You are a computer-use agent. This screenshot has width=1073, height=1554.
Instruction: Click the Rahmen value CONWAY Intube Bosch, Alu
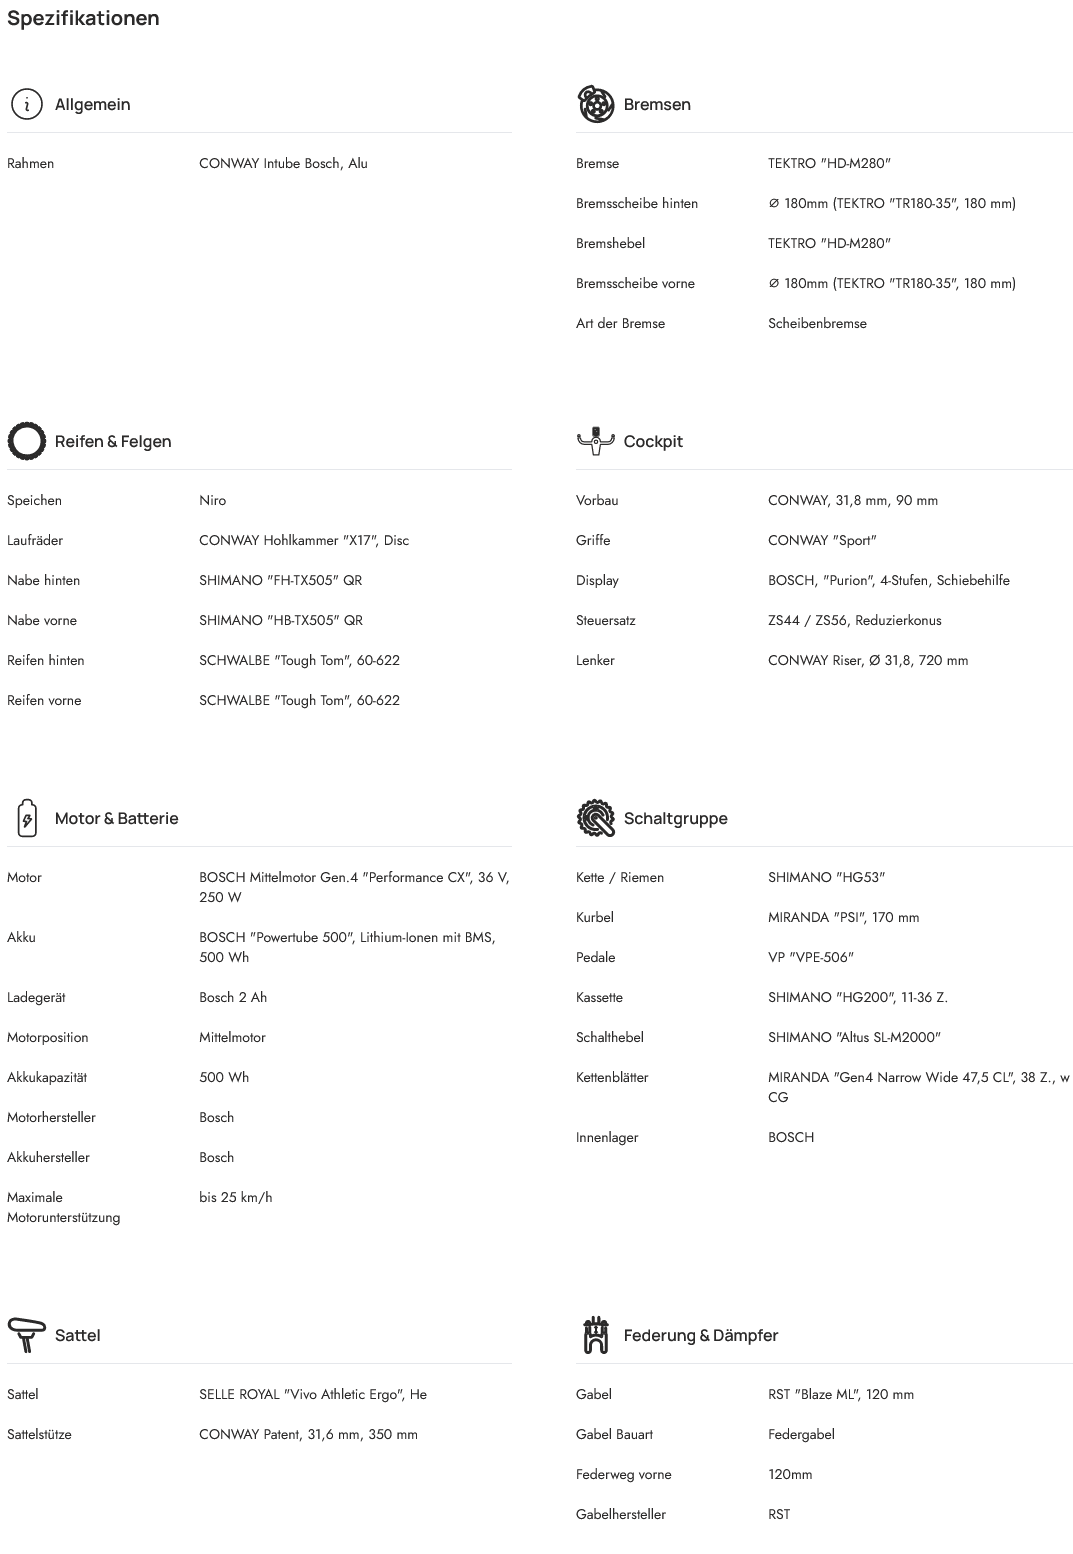click(283, 163)
